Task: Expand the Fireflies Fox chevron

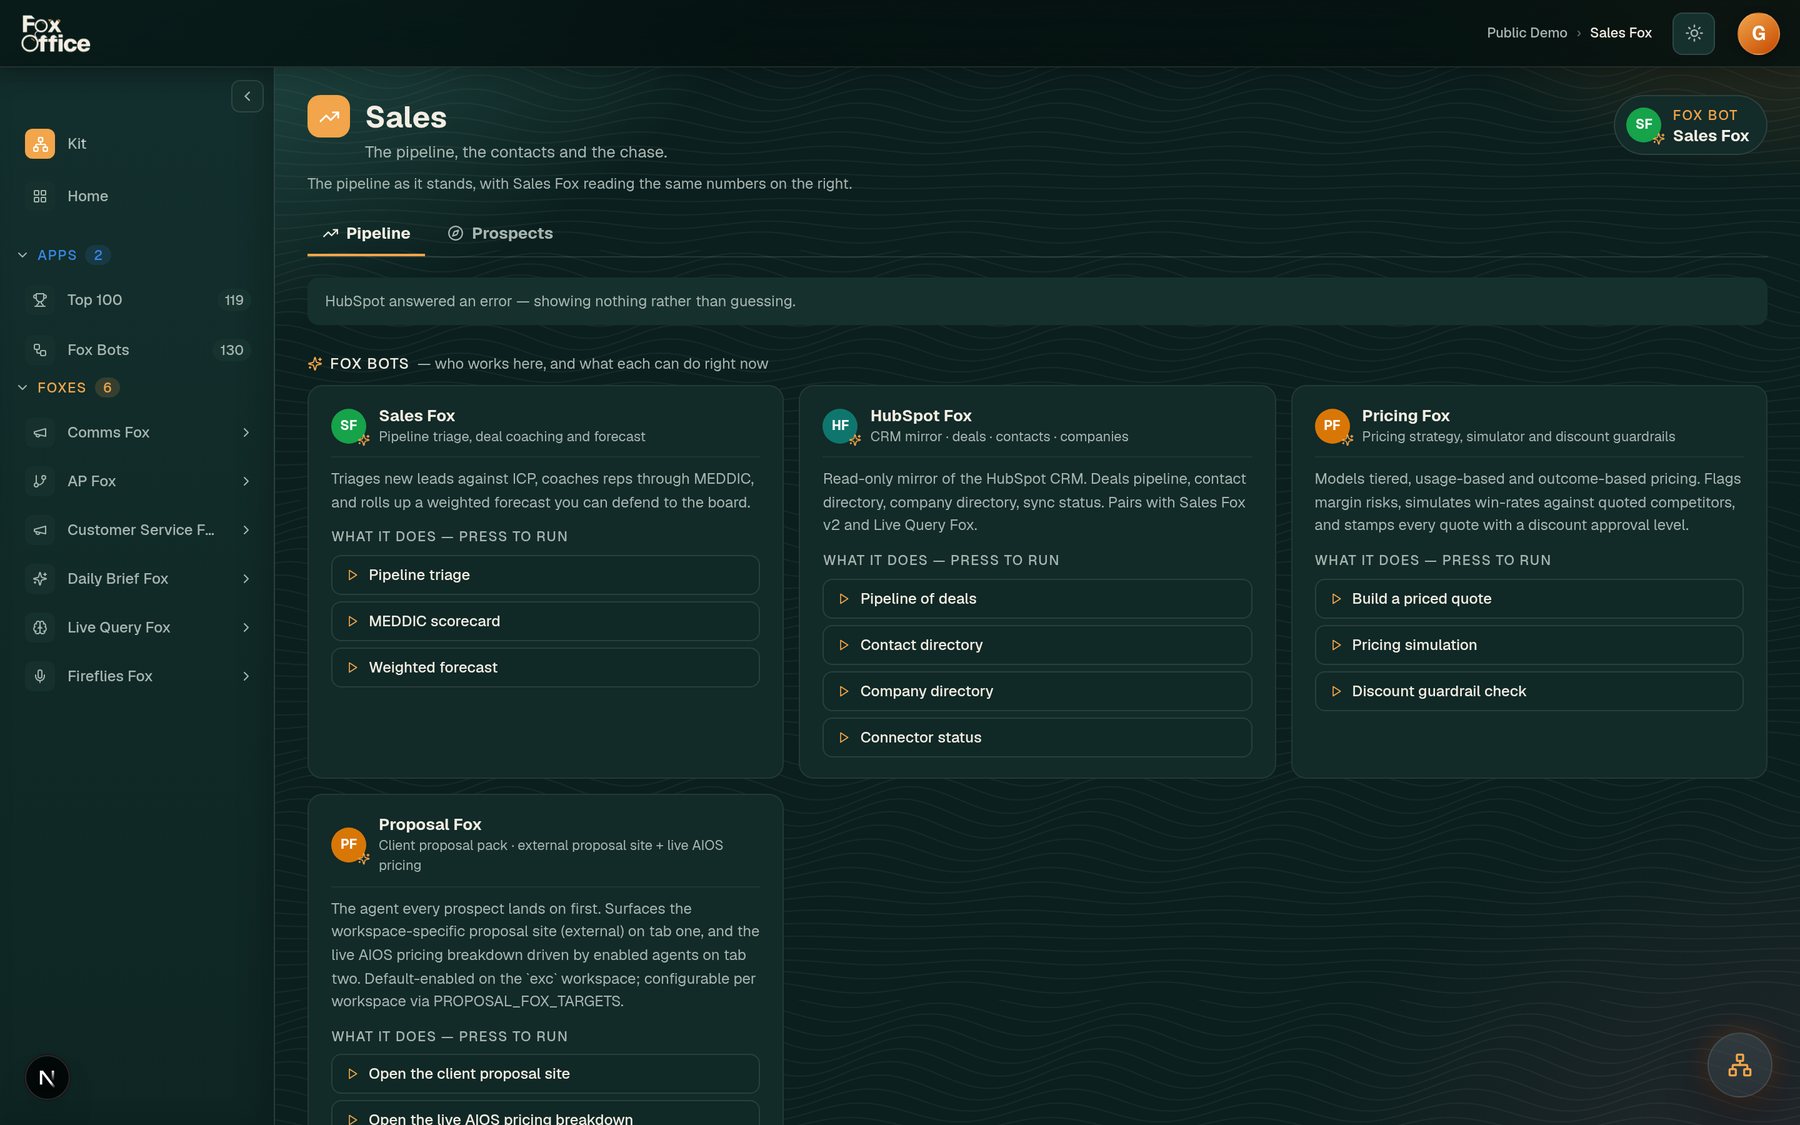Action: click(x=246, y=676)
